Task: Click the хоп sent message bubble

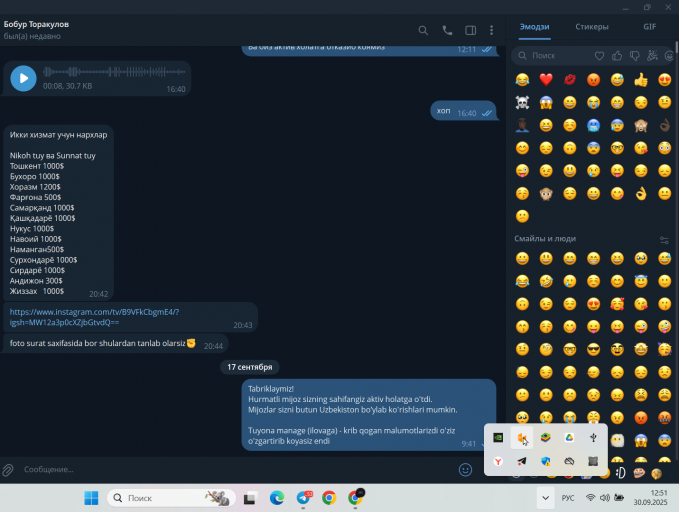Action: 463,111
